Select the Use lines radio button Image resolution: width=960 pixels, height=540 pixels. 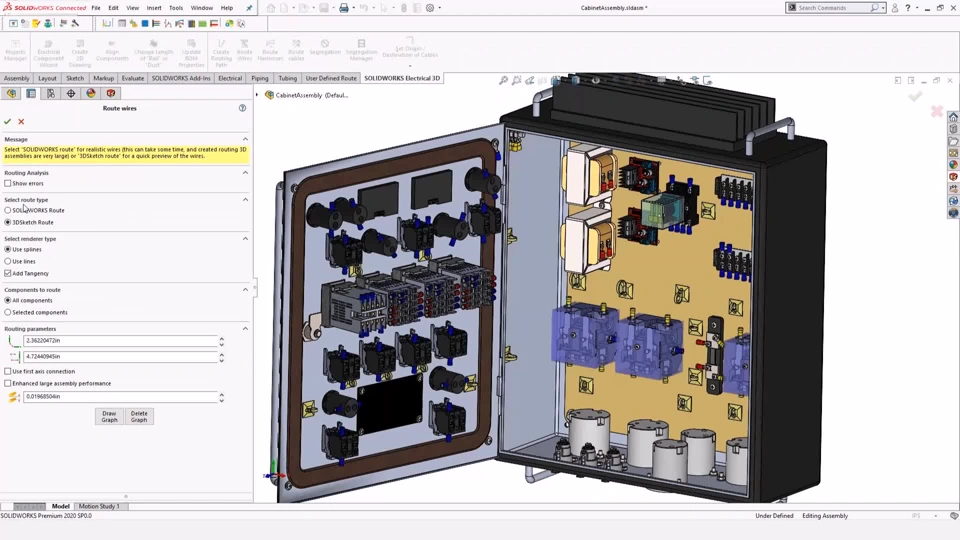point(7,261)
